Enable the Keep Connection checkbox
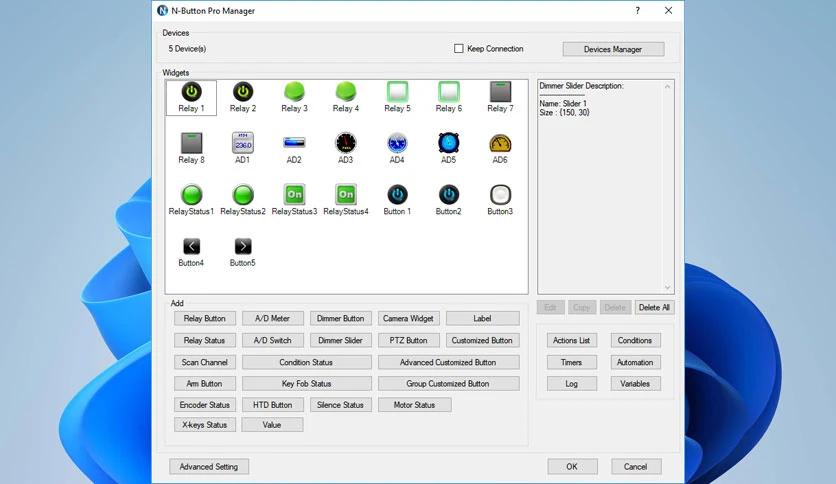Image resolution: width=836 pixels, height=484 pixels. coord(459,49)
